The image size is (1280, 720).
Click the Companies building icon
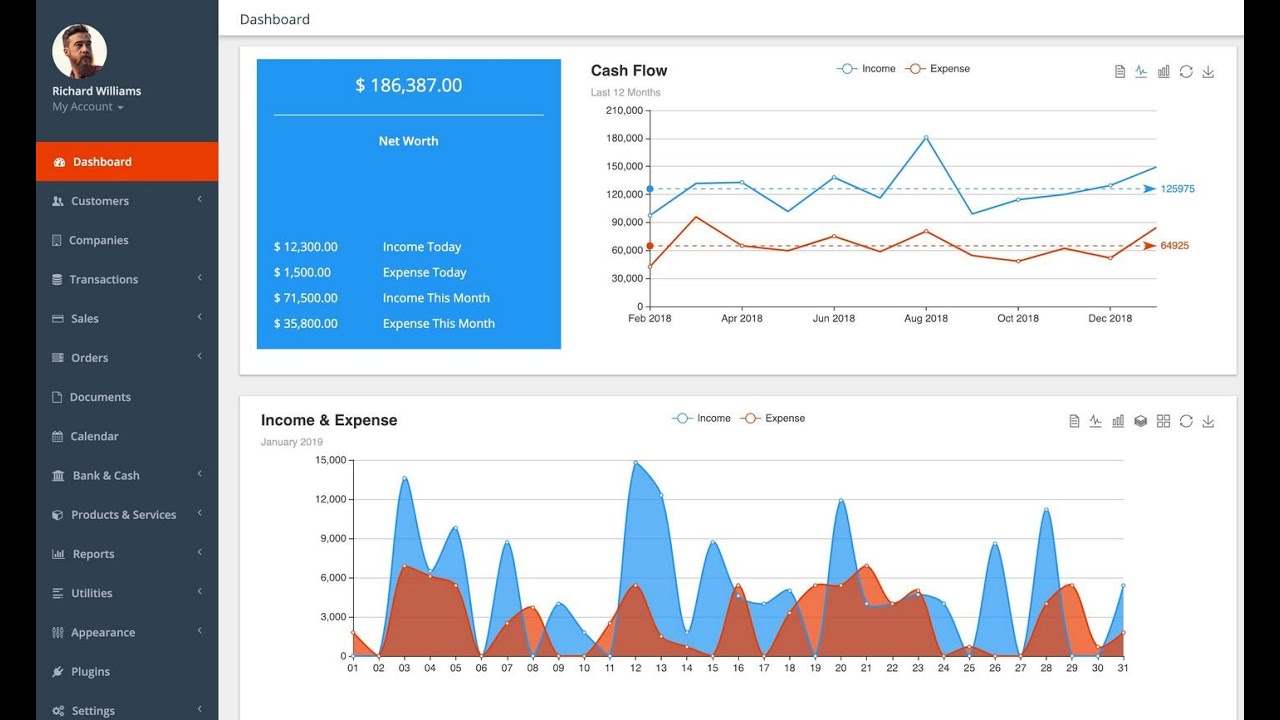[x=57, y=240]
